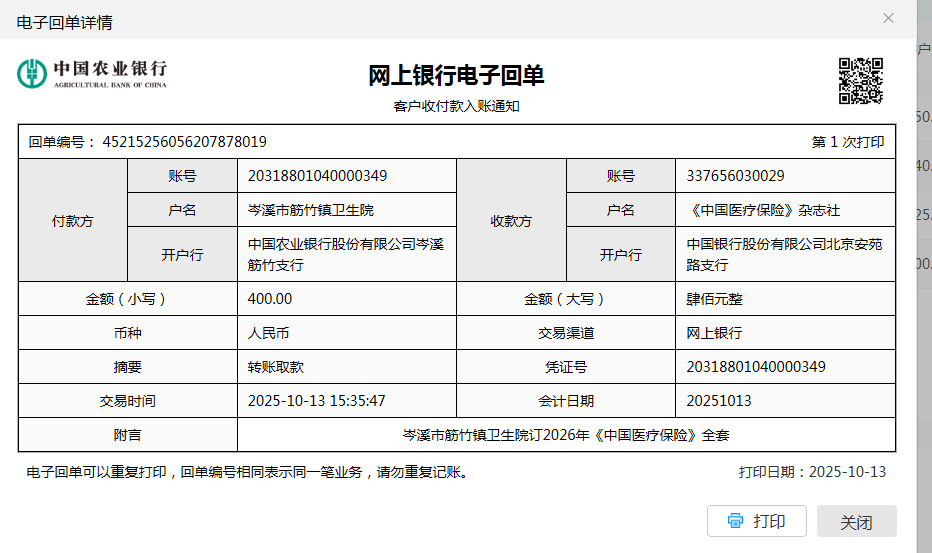
Task: Click the uppercase amount 肆佰元整
Action: [x=714, y=299]
